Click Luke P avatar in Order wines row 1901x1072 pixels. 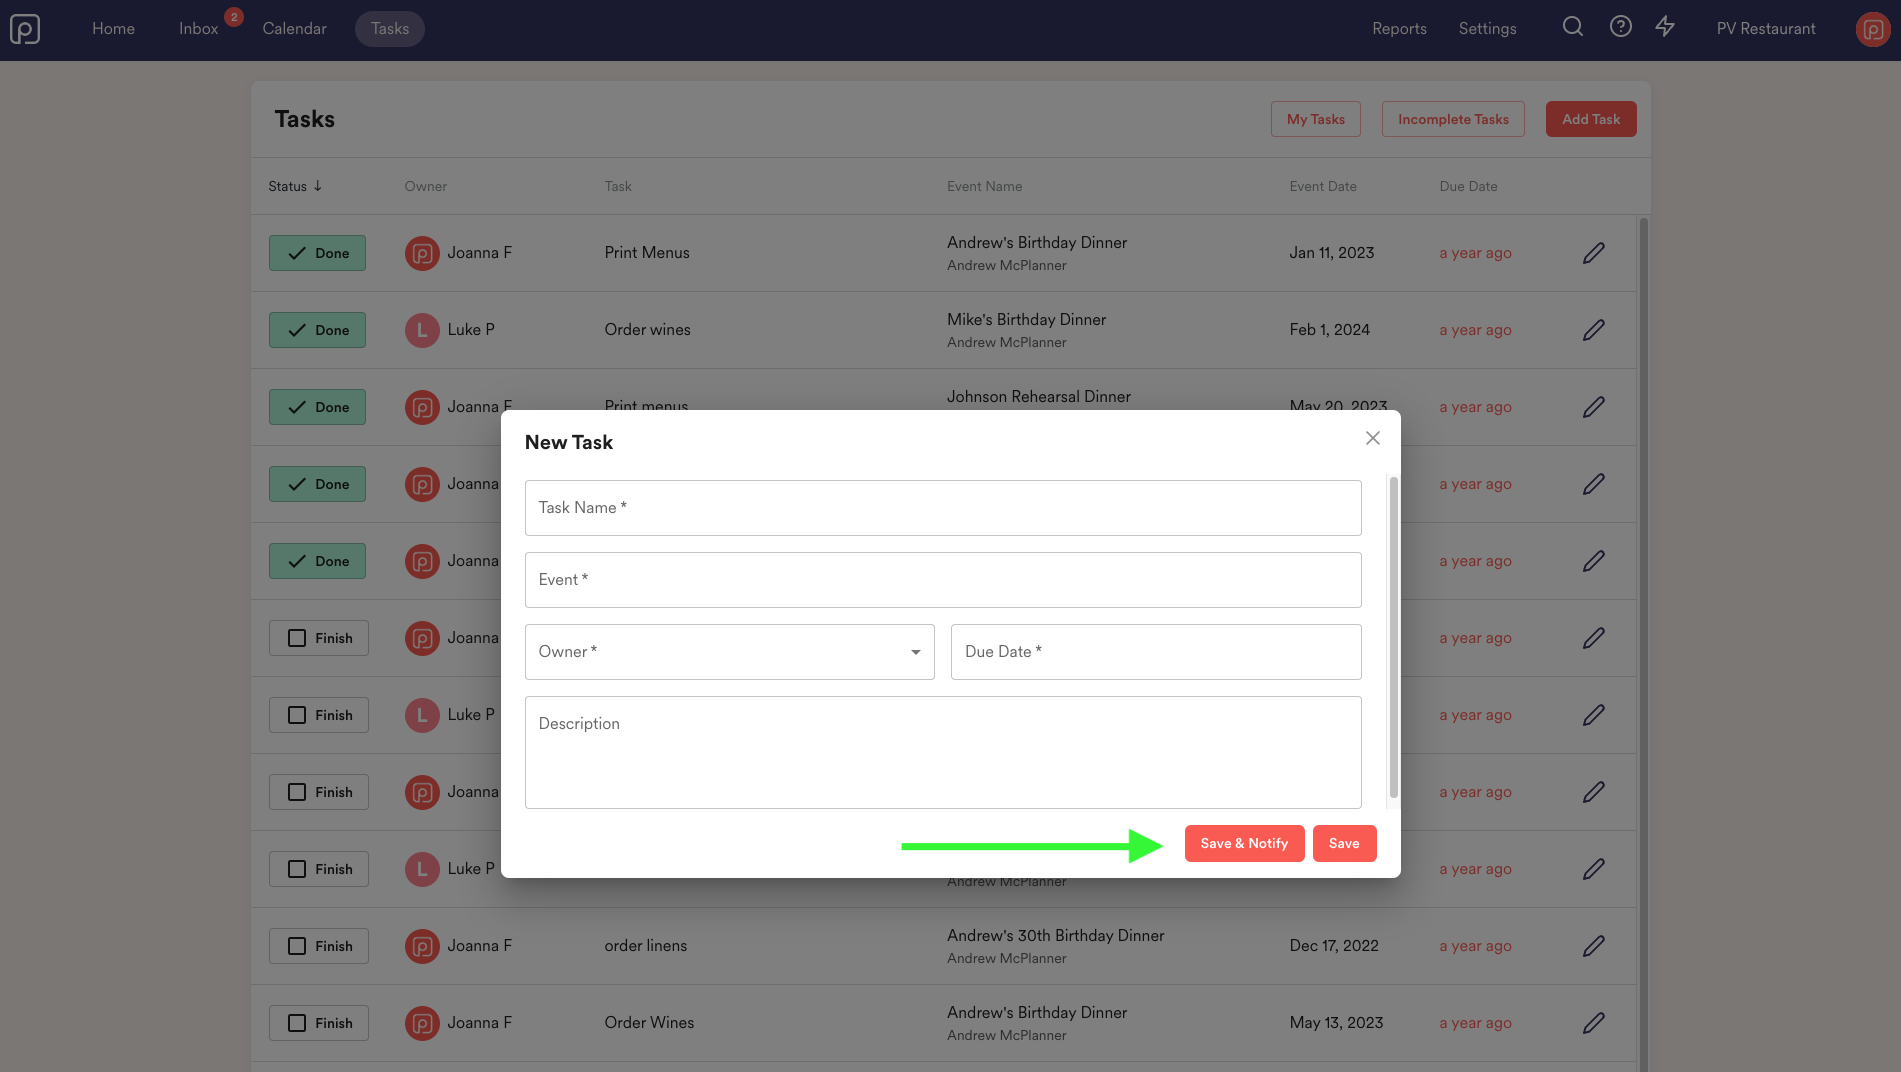tap(422, 330)
